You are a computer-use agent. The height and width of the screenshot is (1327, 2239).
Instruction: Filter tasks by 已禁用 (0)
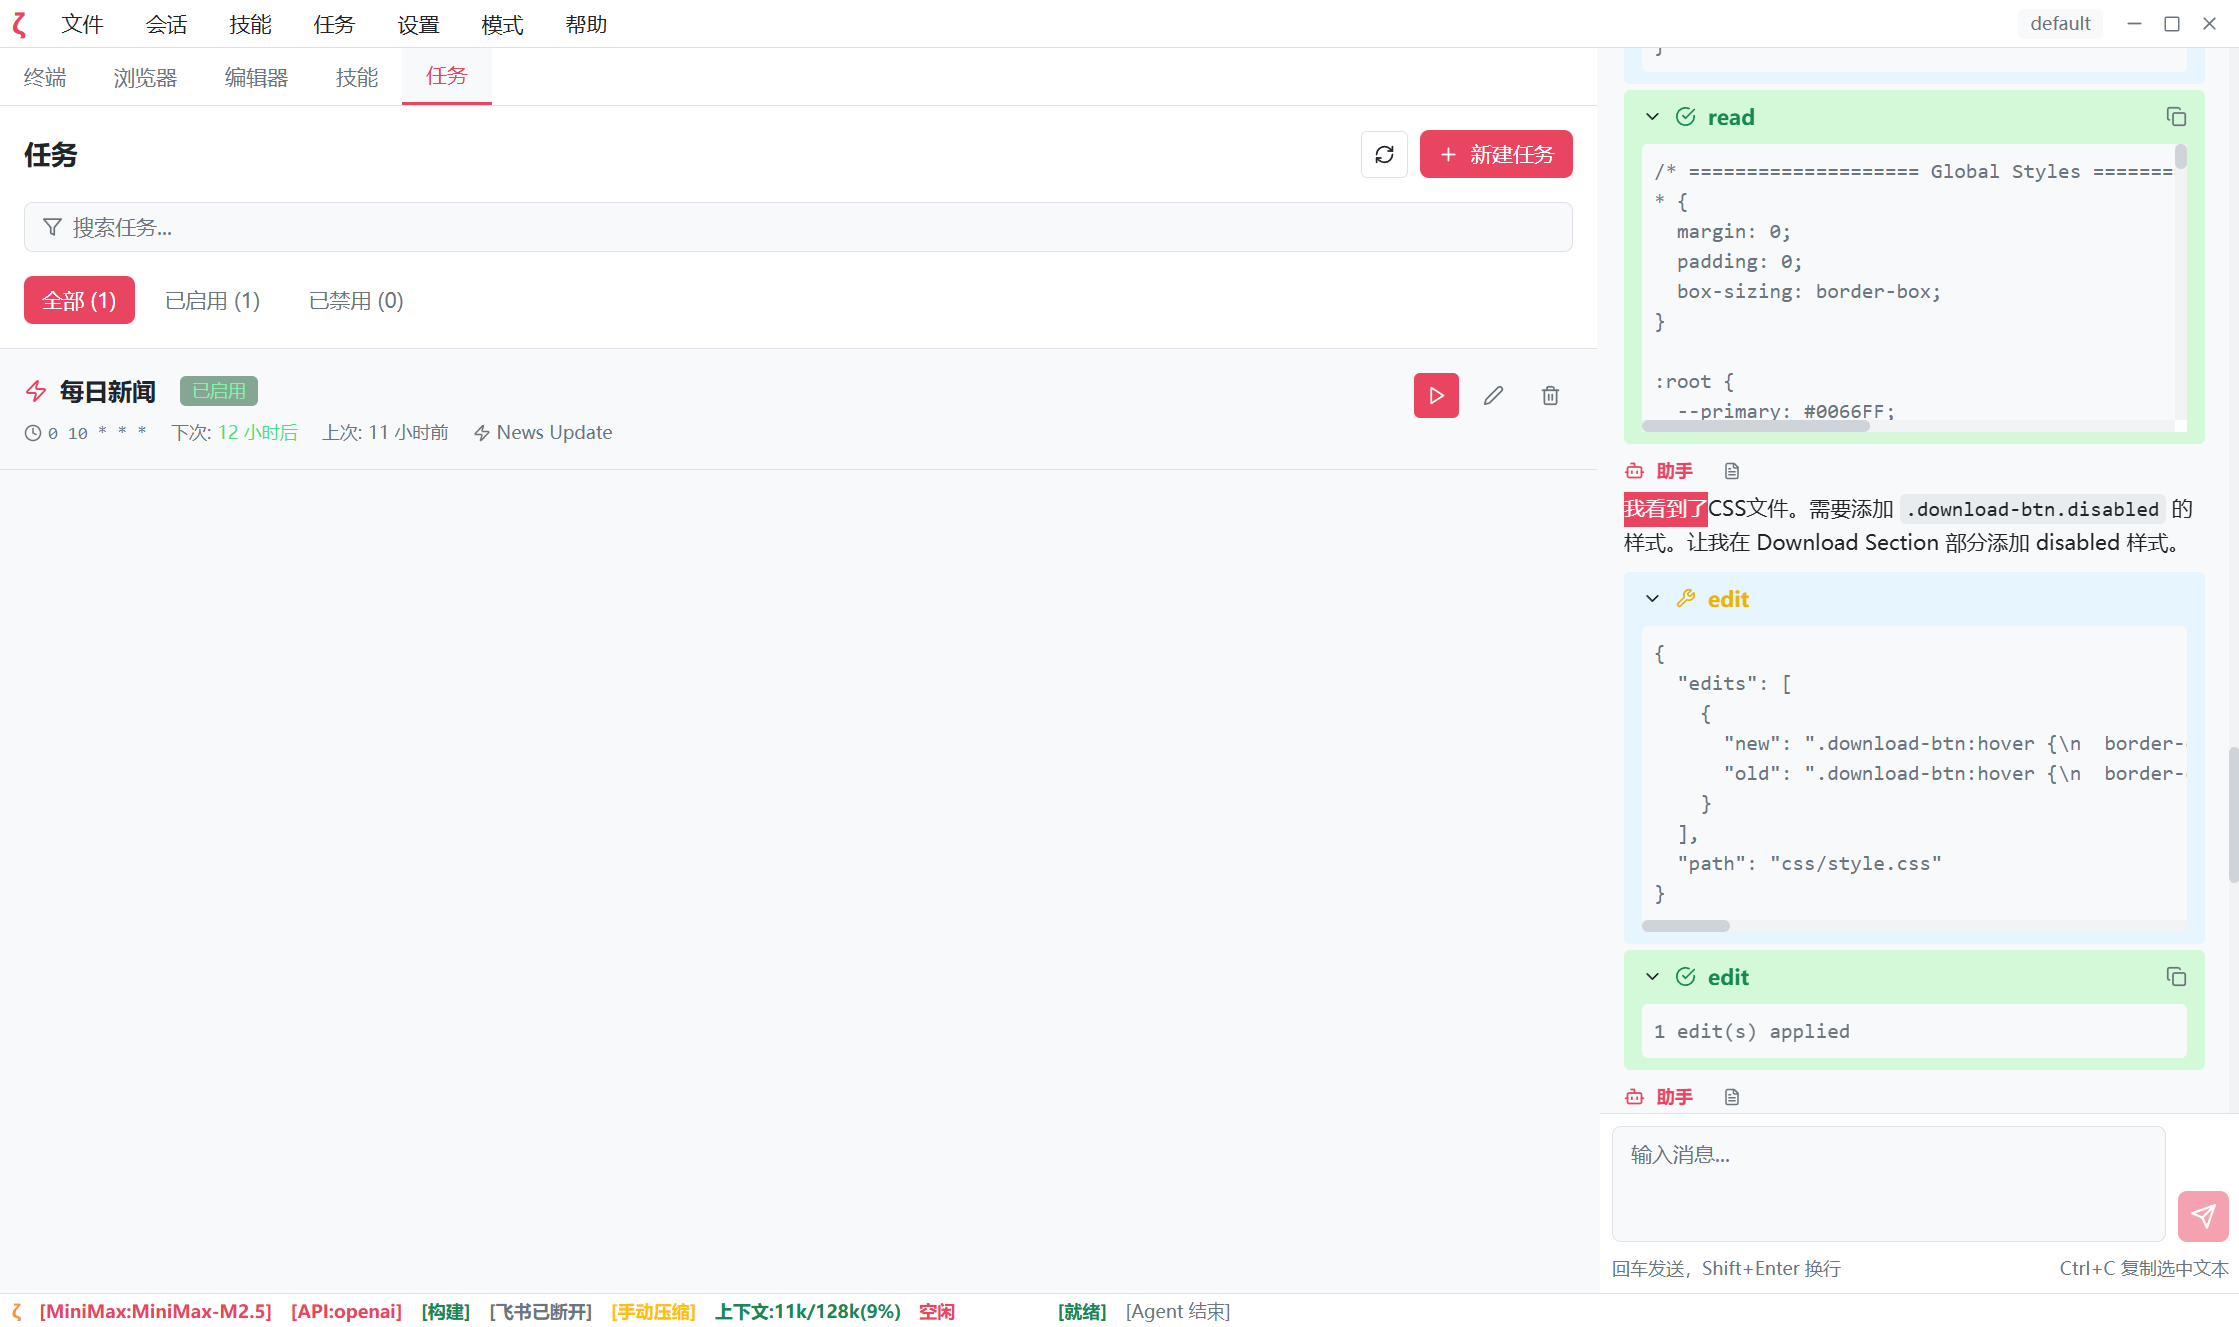[x=356, y=300]
